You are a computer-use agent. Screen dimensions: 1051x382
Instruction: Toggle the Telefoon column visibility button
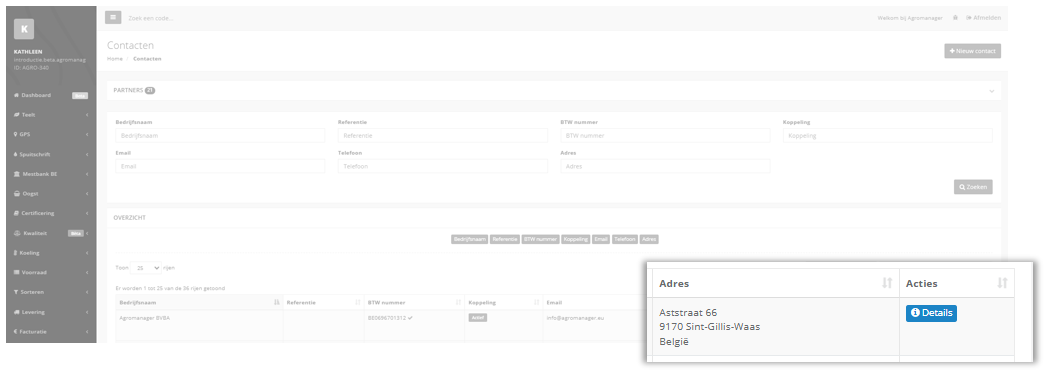point(625,239)
